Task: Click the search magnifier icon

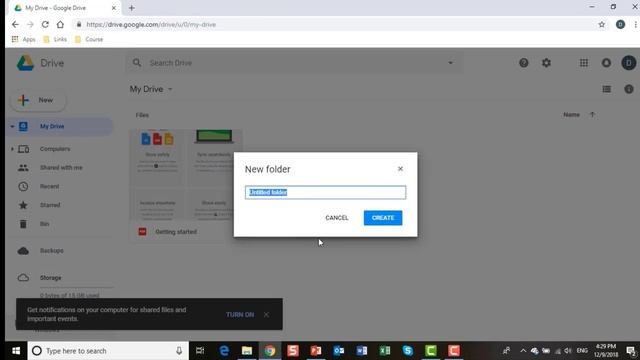Action: (x=137, y=63)
